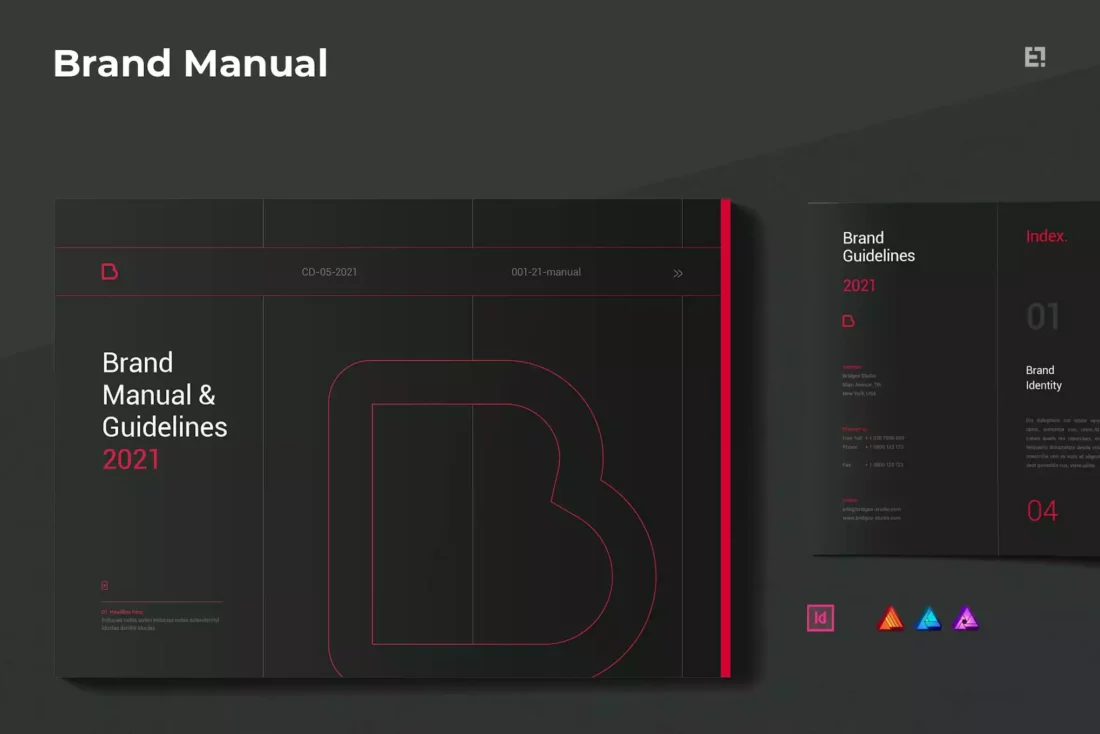
Task: Select the purple Affinity Photo icon
Action: [x=966, y=619]
